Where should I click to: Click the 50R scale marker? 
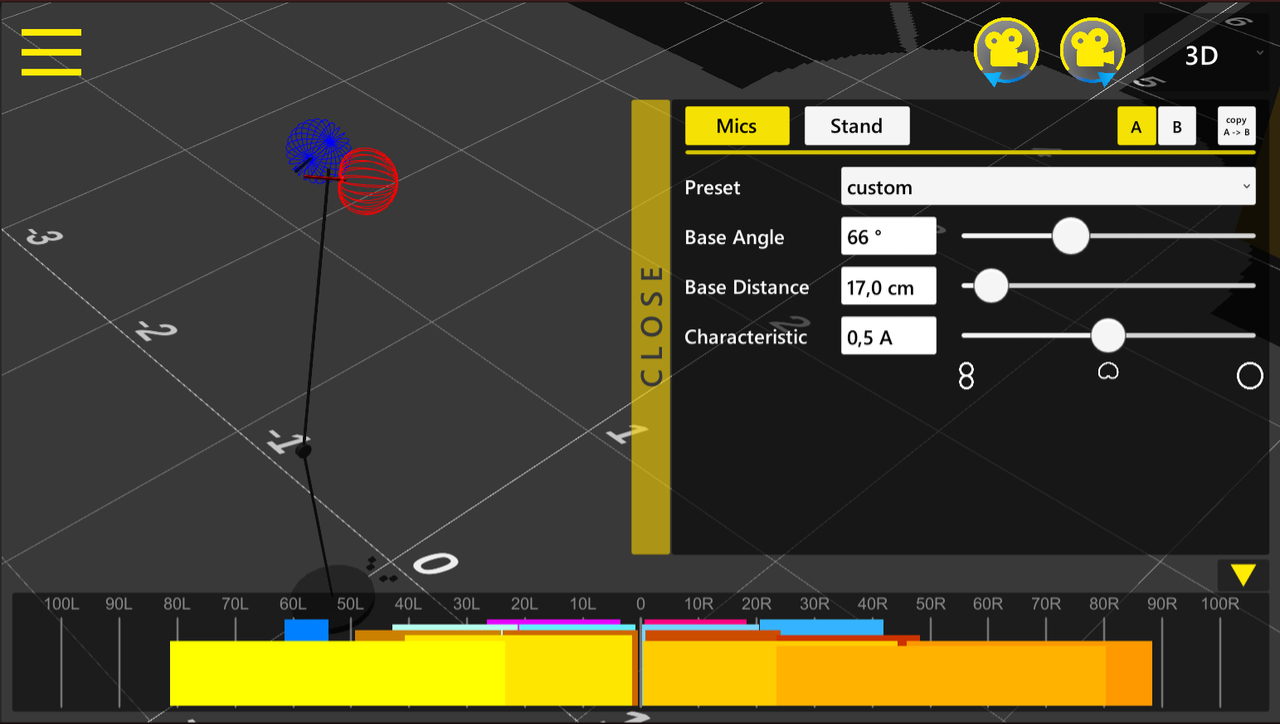[930, 605]
